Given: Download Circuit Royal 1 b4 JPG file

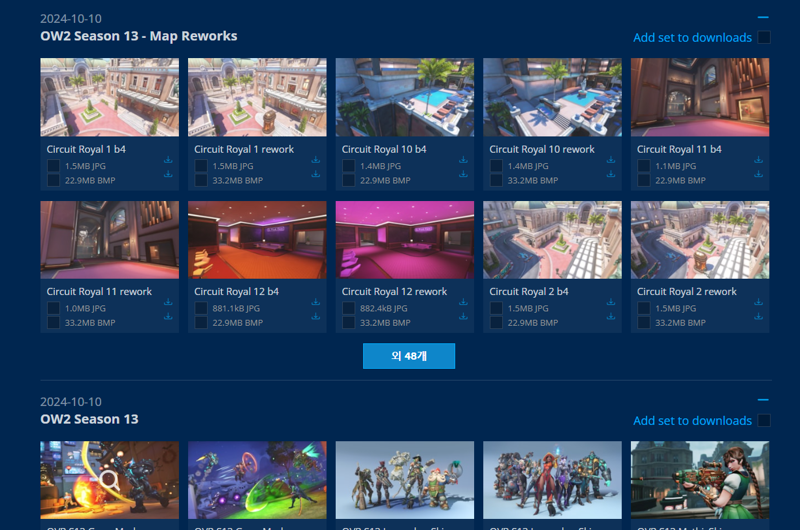Looking at the screenshot, I should pos(168,160).
